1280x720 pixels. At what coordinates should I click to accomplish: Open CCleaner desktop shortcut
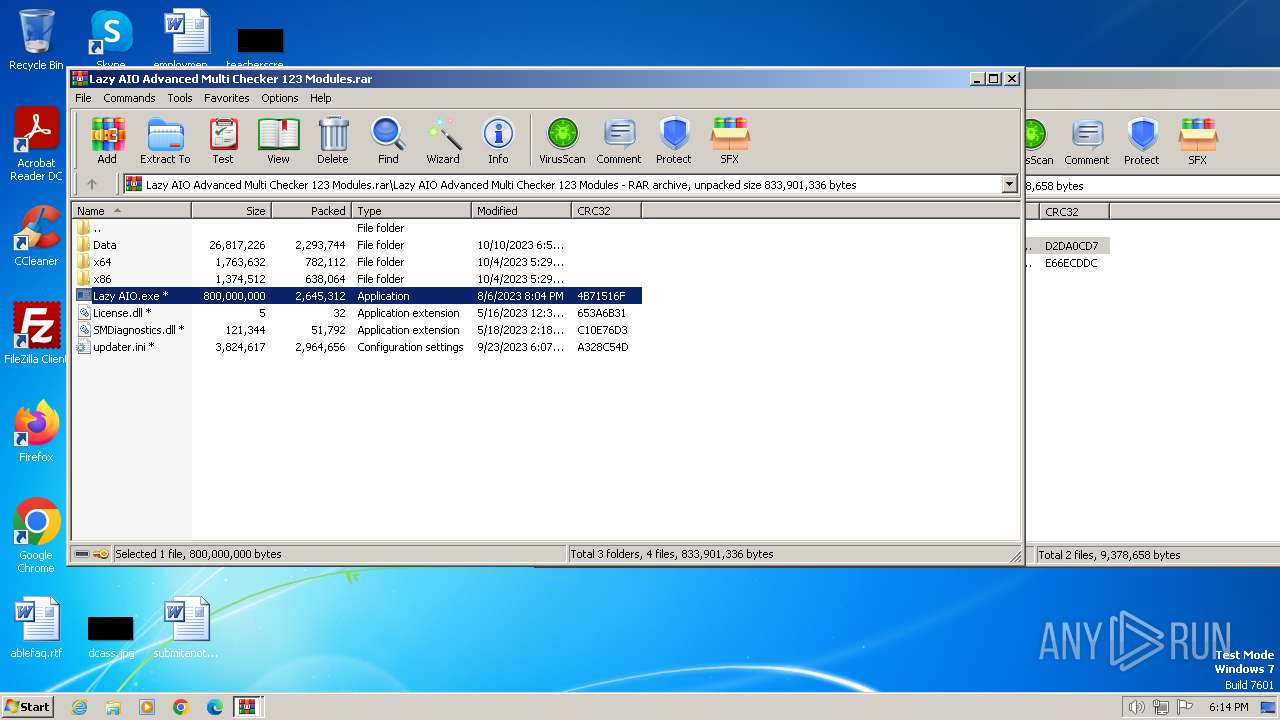(36, 236)
